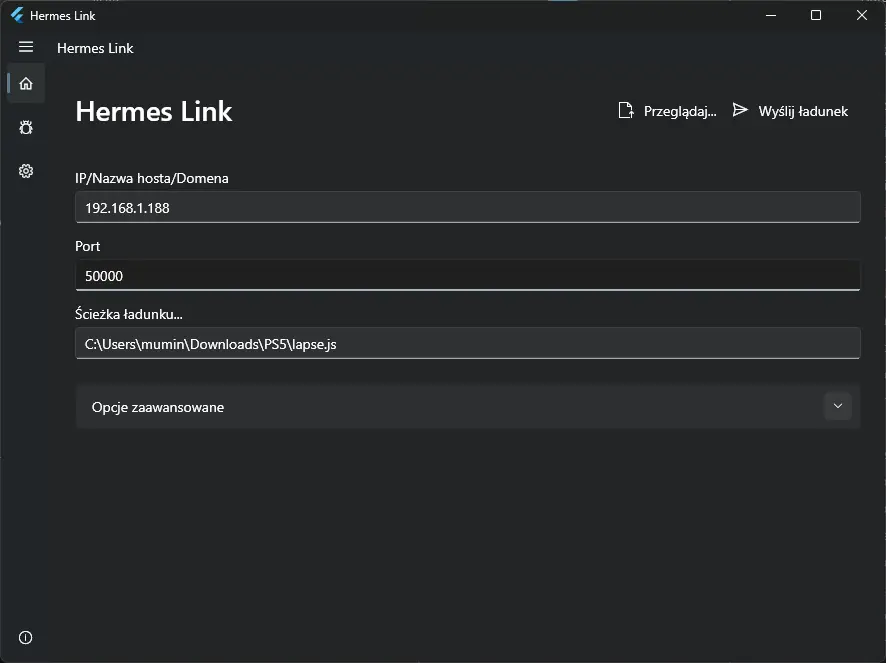Open the info page in the sidebar
This screenshot has width=886, height=663.
point(26,637)
